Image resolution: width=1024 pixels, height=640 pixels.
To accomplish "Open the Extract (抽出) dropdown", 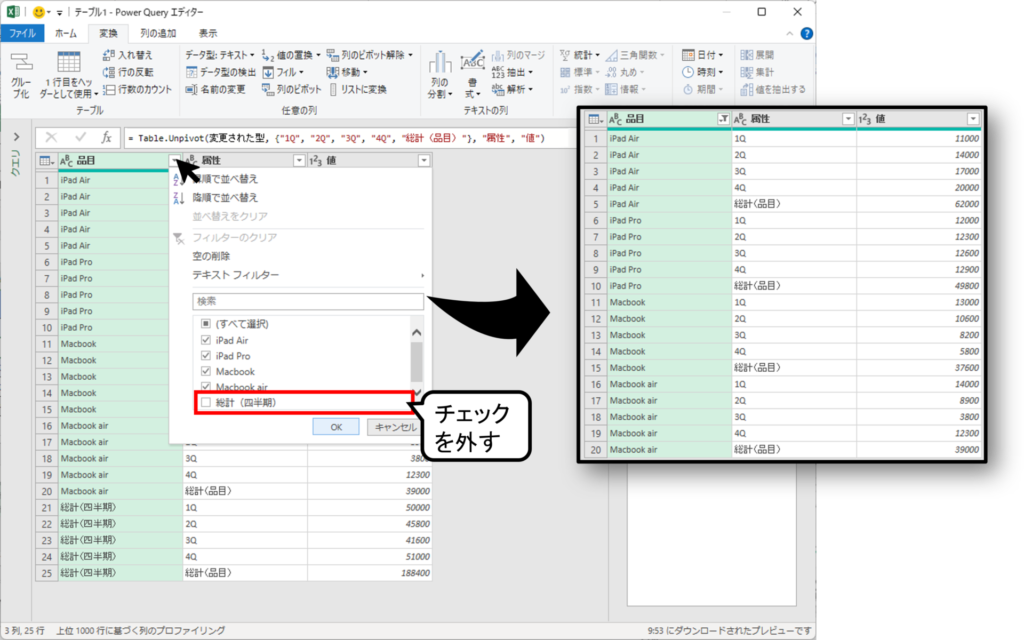I will [513, 72].
